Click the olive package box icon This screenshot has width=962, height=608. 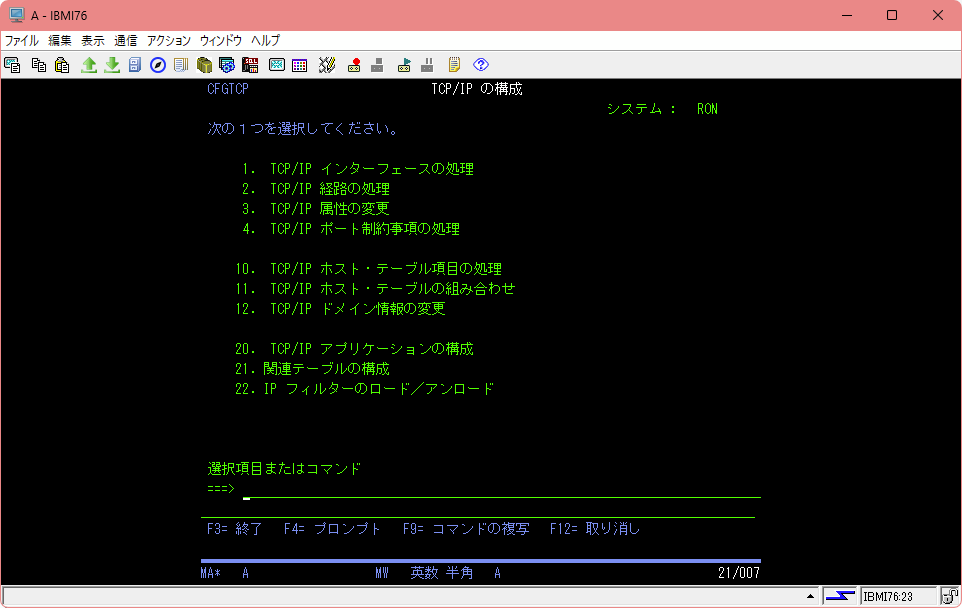click(204, 64)
